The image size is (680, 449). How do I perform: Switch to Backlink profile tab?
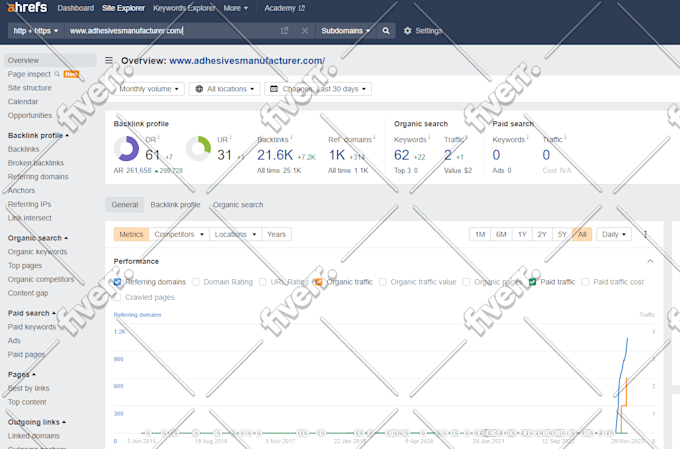pos(175,205)
